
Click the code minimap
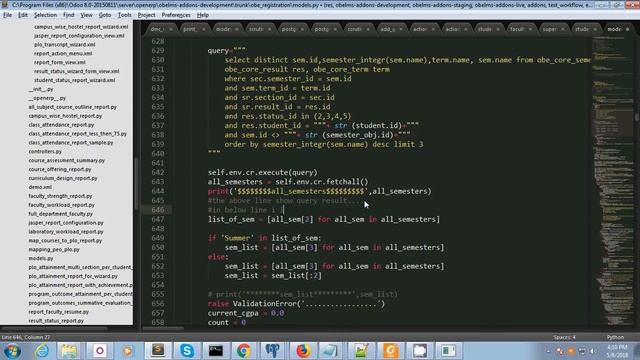click(x=612, y=180)
